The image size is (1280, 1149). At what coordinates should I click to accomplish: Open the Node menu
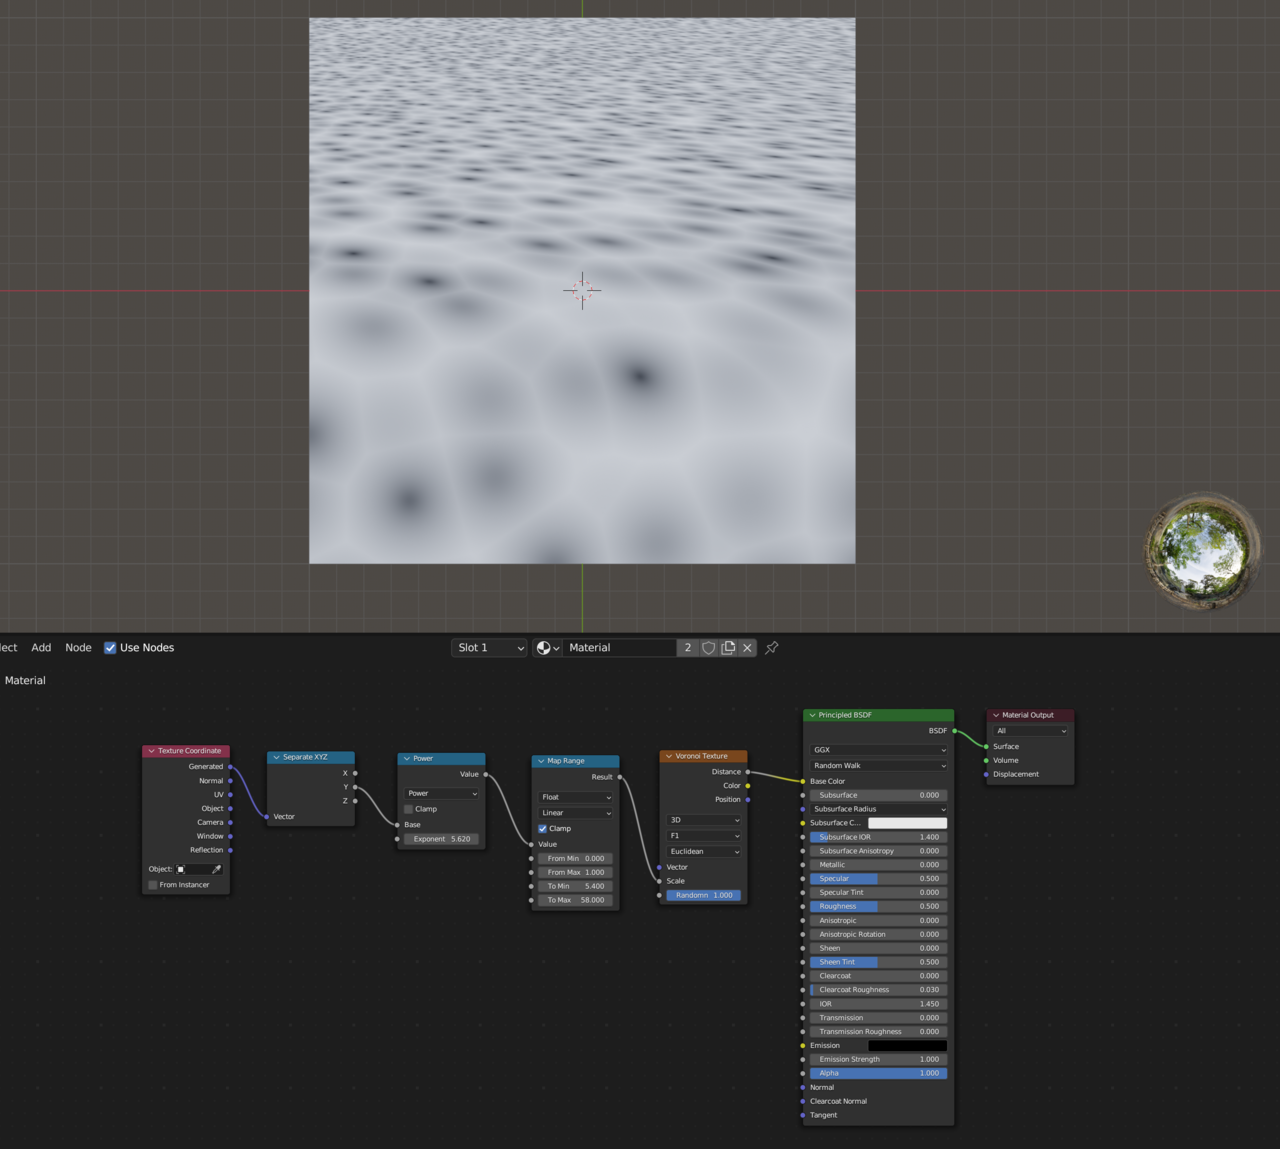click(x=78, y=647)
